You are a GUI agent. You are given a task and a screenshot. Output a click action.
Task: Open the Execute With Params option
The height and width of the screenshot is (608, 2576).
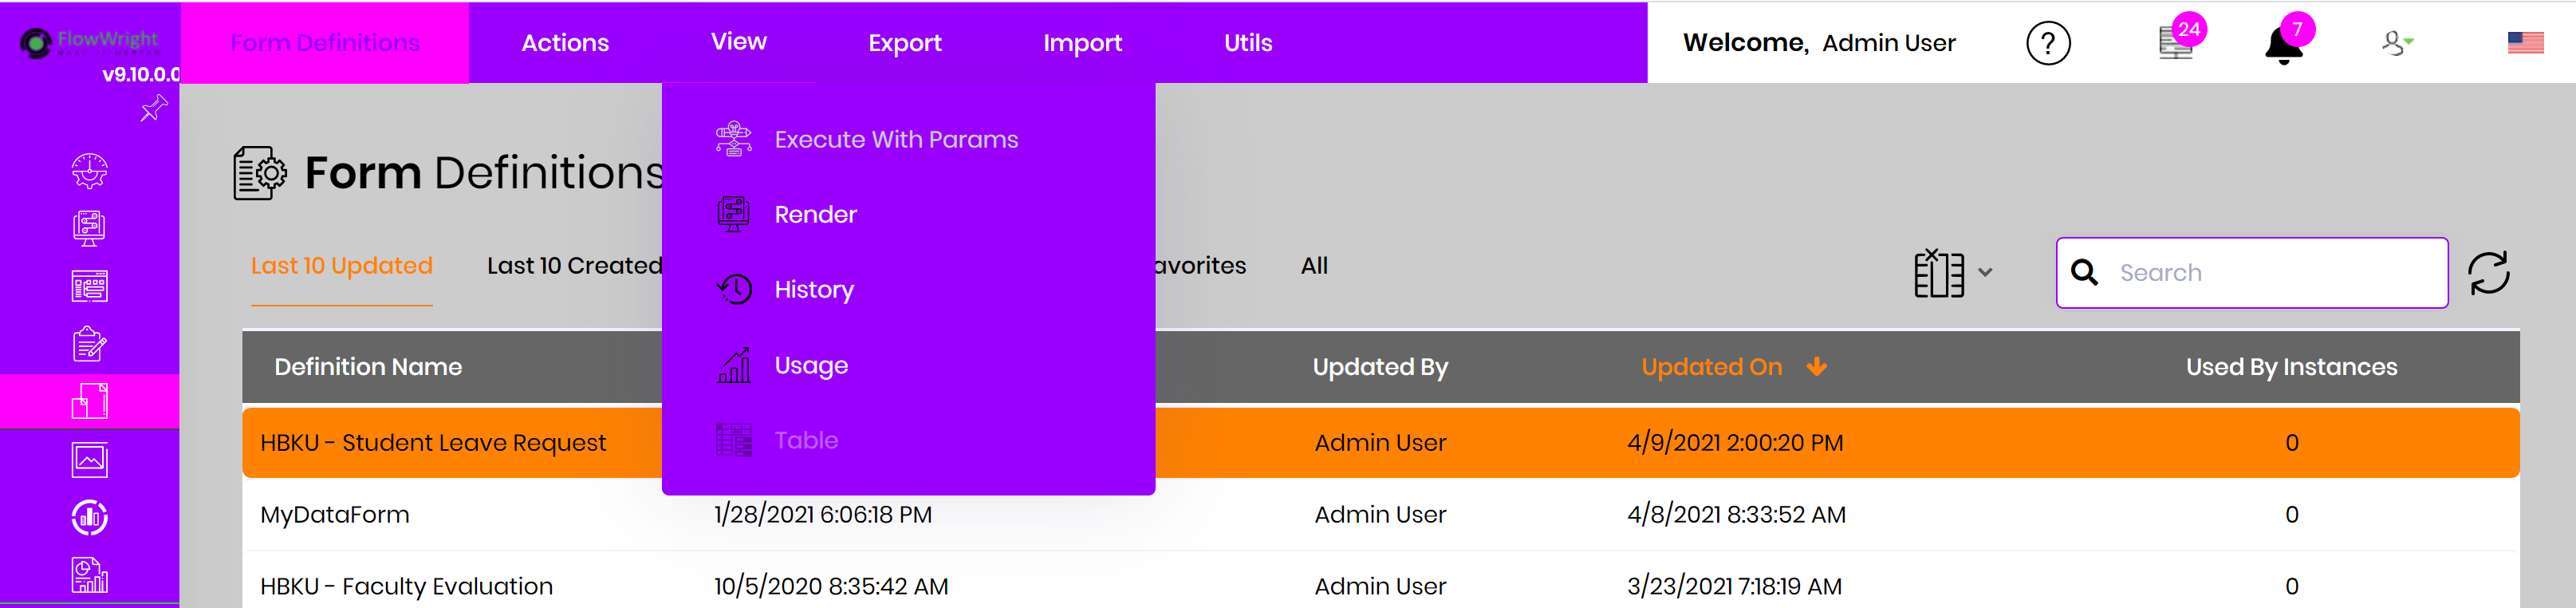895,139
